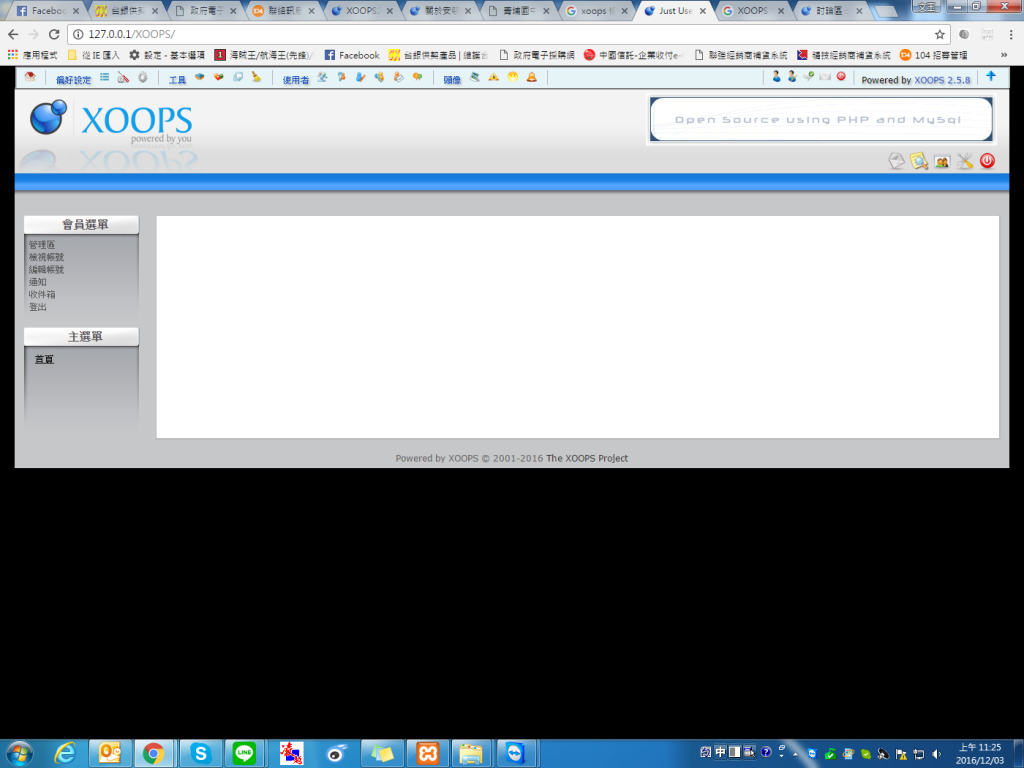Click the orange bell icon in toolbar
Image resolution: width=1024 pixels, height=768 pixels.
[531, 77]
